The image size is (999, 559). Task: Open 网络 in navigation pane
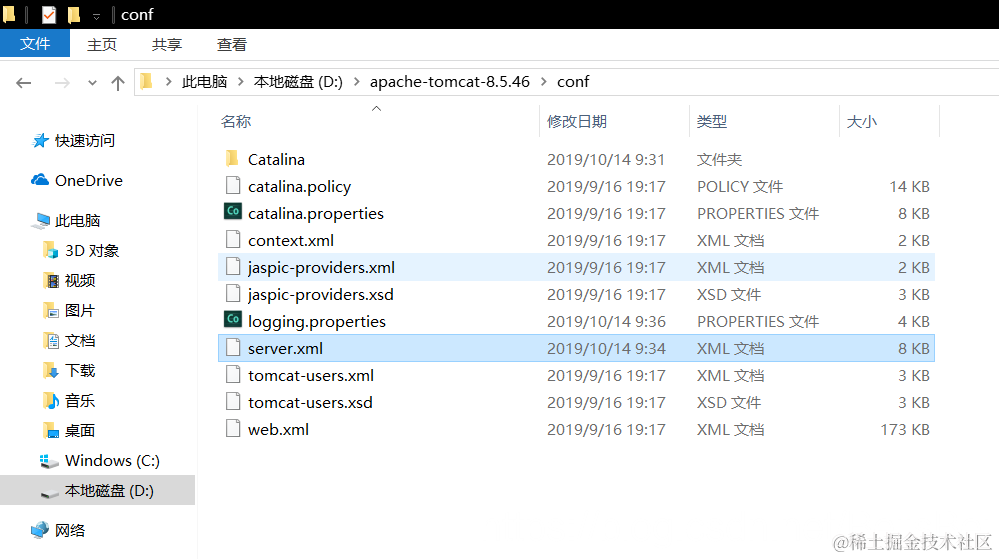click(x=70, y=530)
